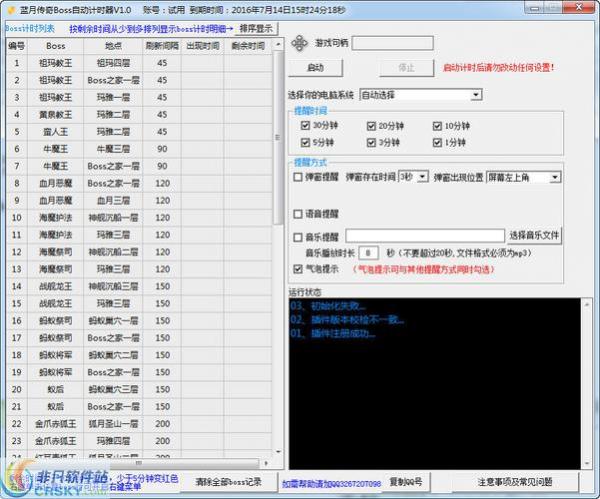Viewport: 600px width, 499px height.
Task: Click log line 03、初始化失败
Action: (x=328, y=306)
